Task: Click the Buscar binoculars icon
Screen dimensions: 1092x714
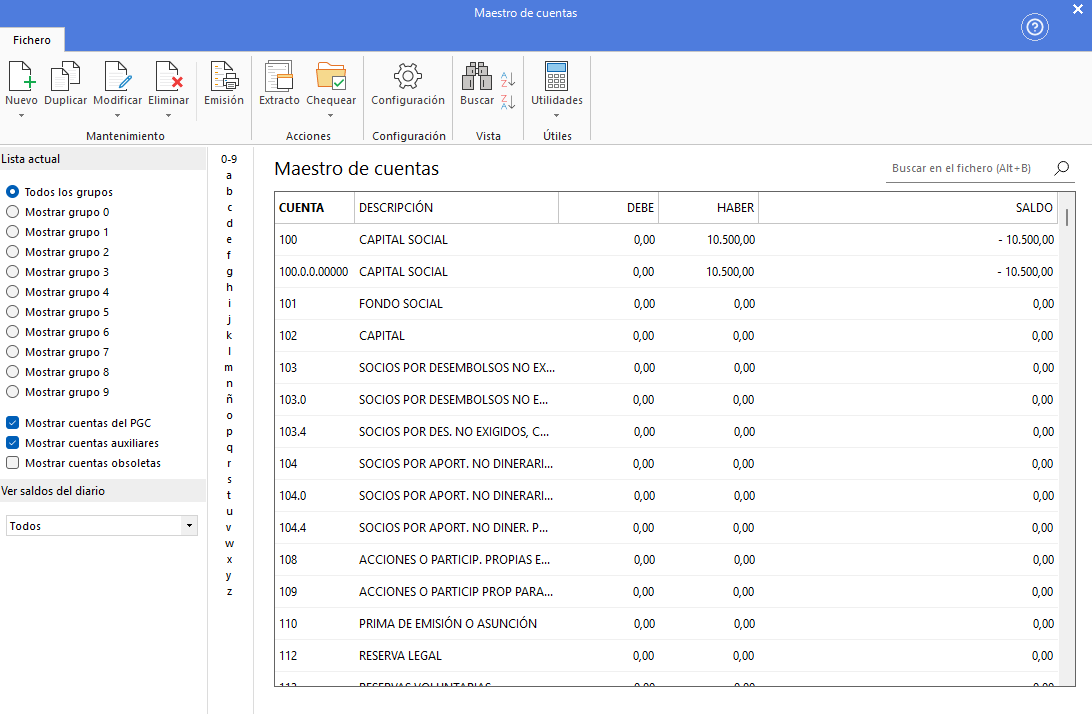Action: (x=477, y=76)
